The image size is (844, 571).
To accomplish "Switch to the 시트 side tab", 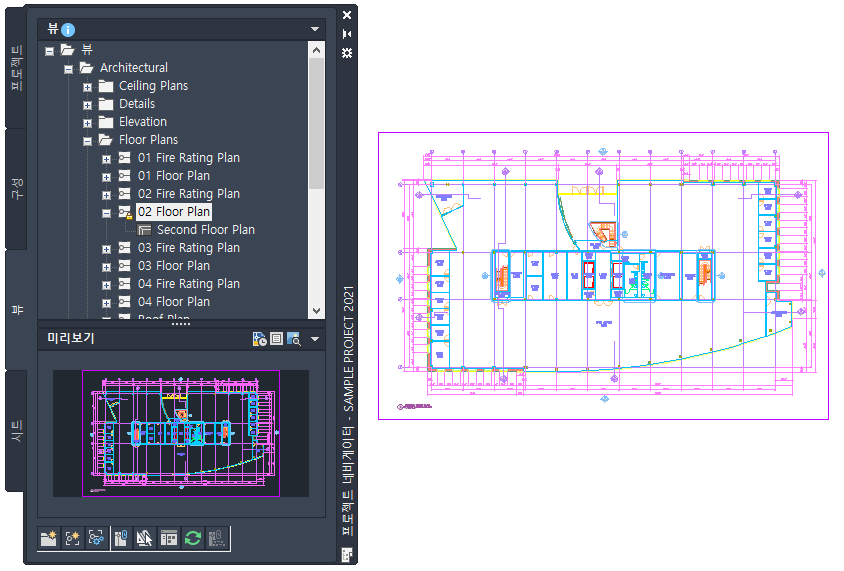I will 17,431.
